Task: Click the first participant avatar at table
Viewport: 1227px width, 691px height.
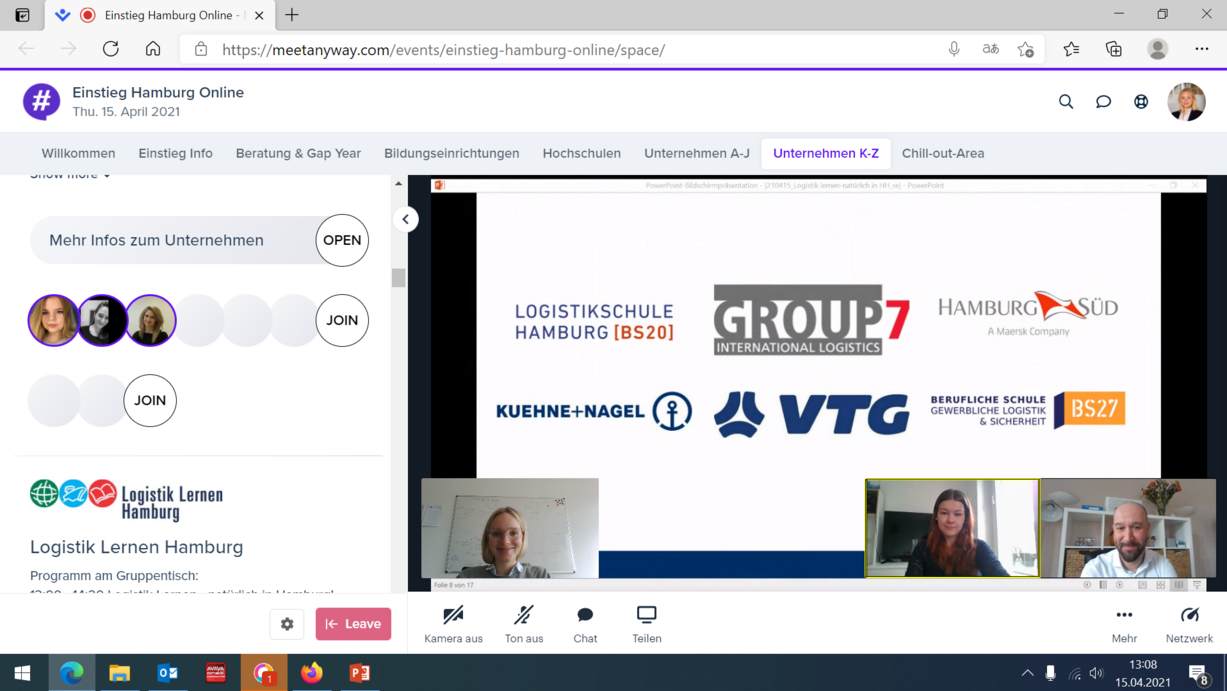Action: click(x=54, y=320)
